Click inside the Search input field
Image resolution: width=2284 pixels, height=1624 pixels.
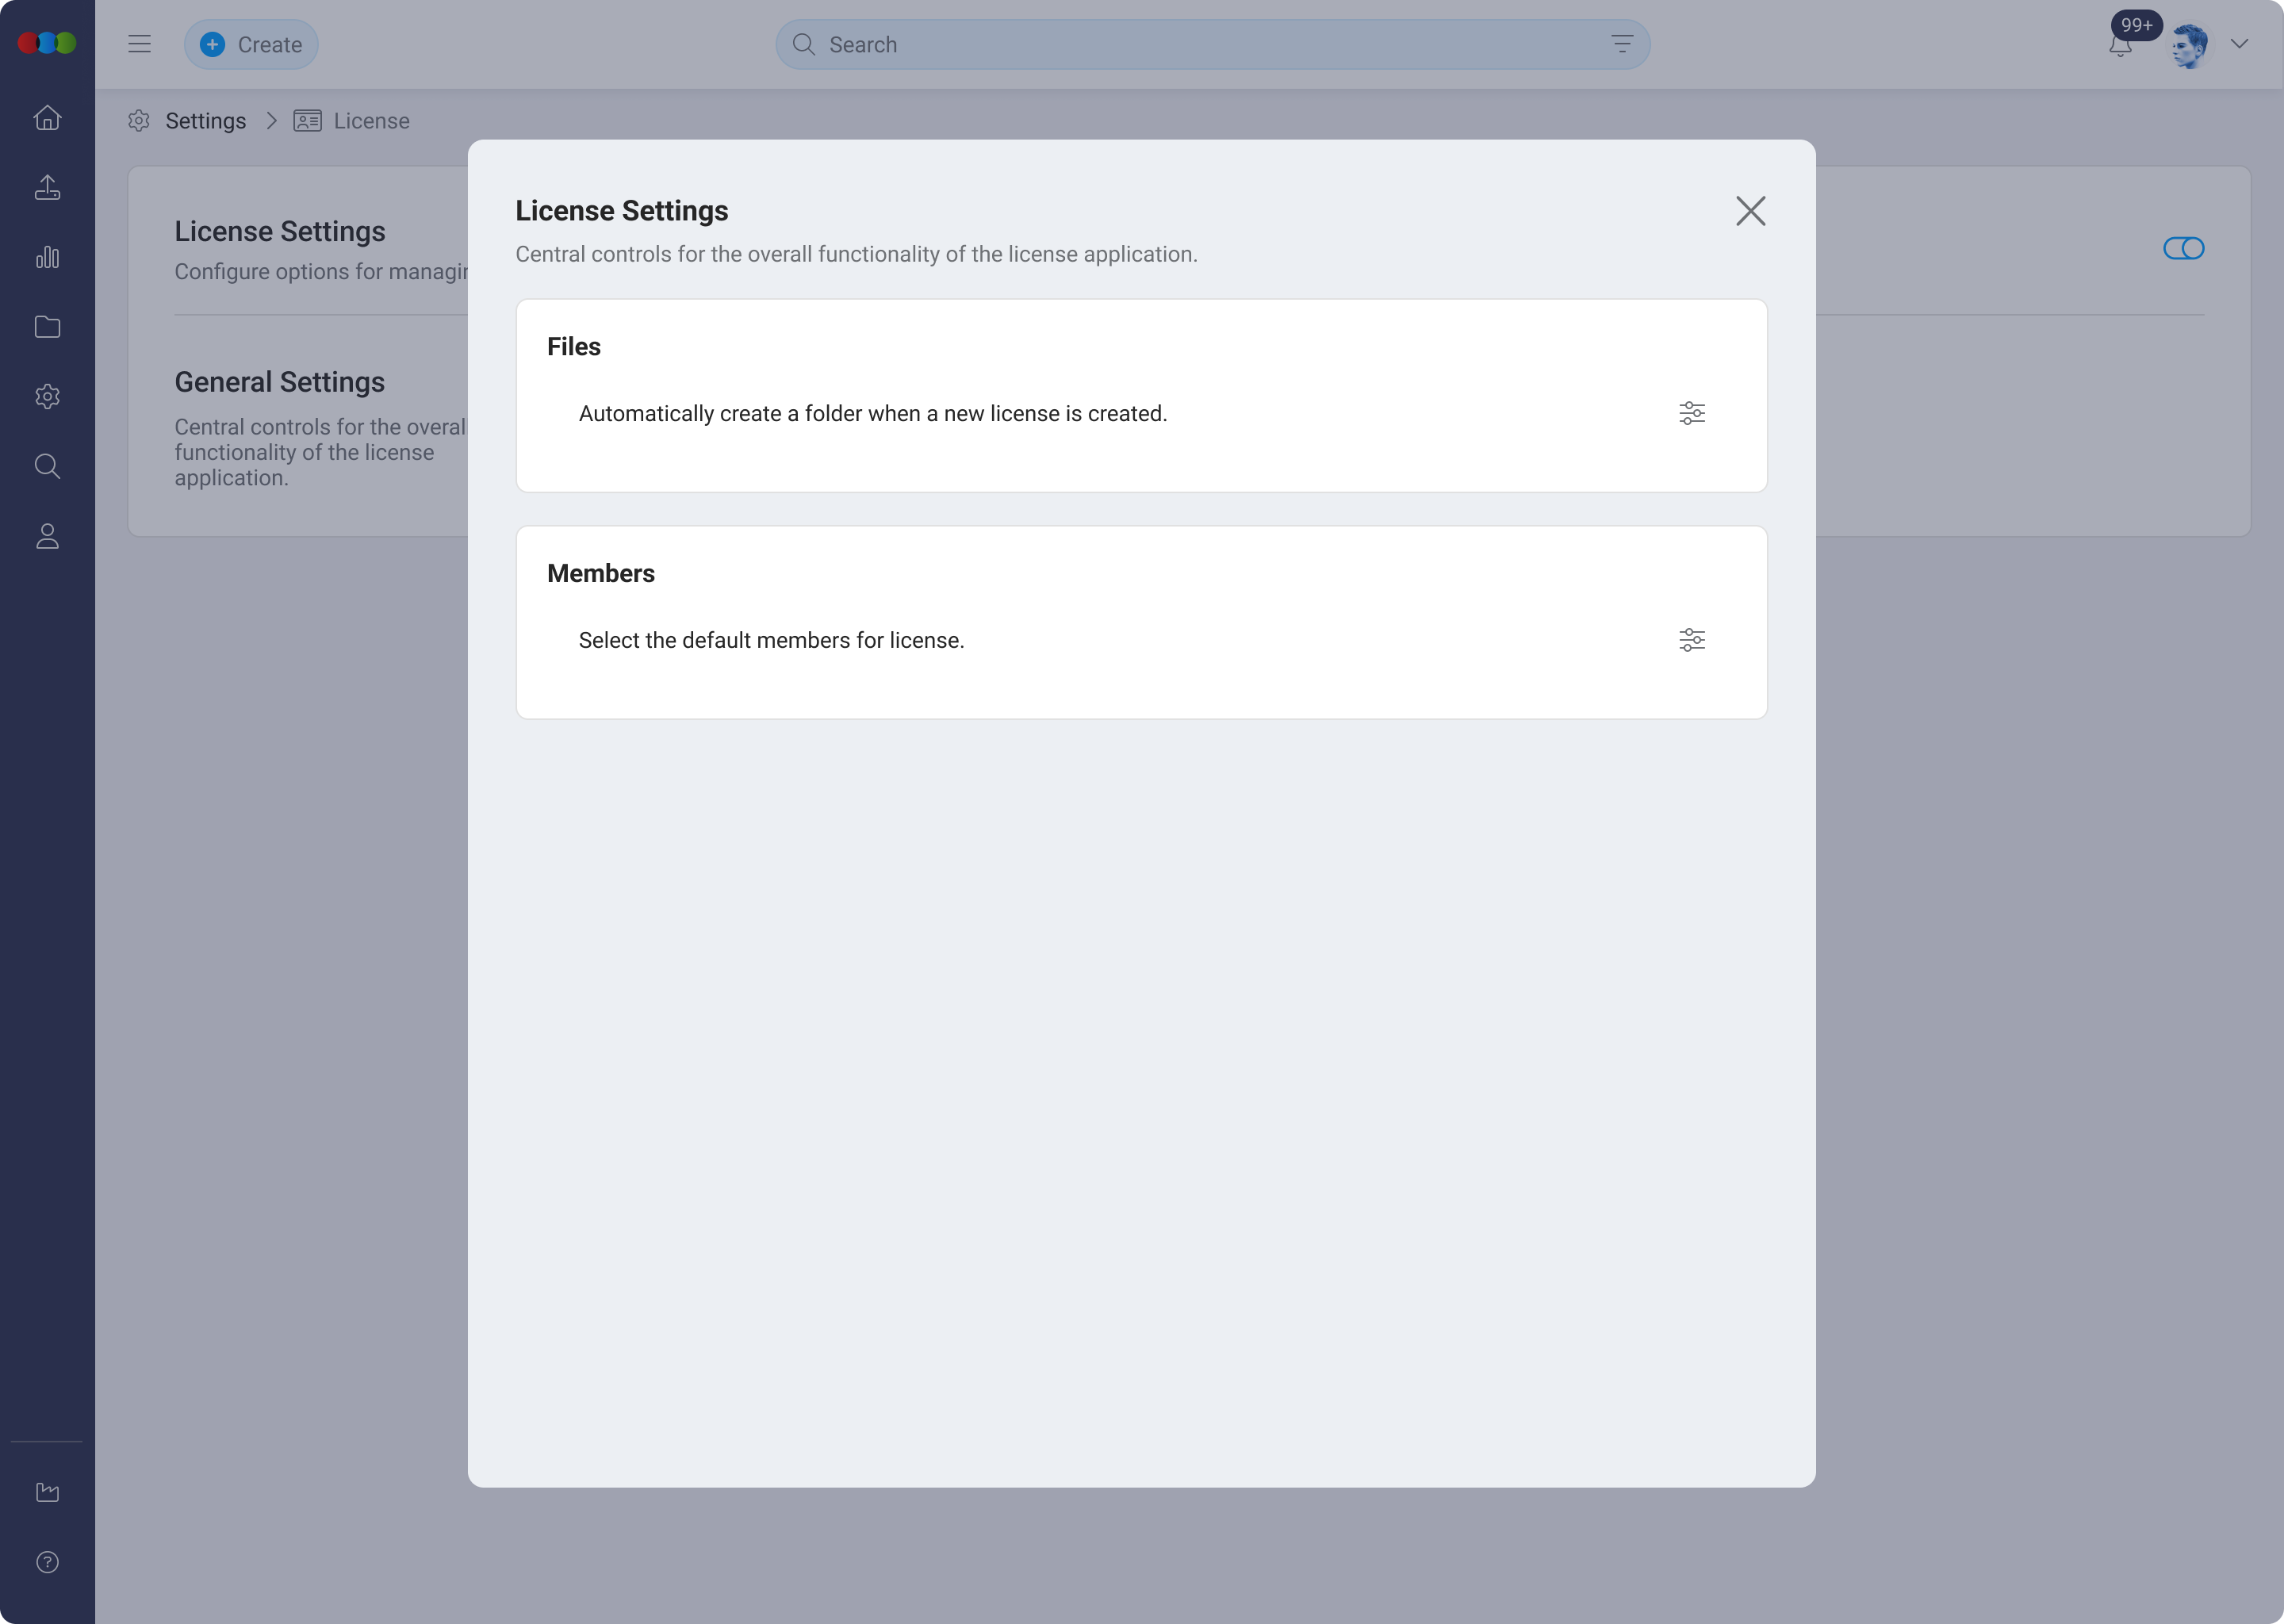tap(1100, 44)
